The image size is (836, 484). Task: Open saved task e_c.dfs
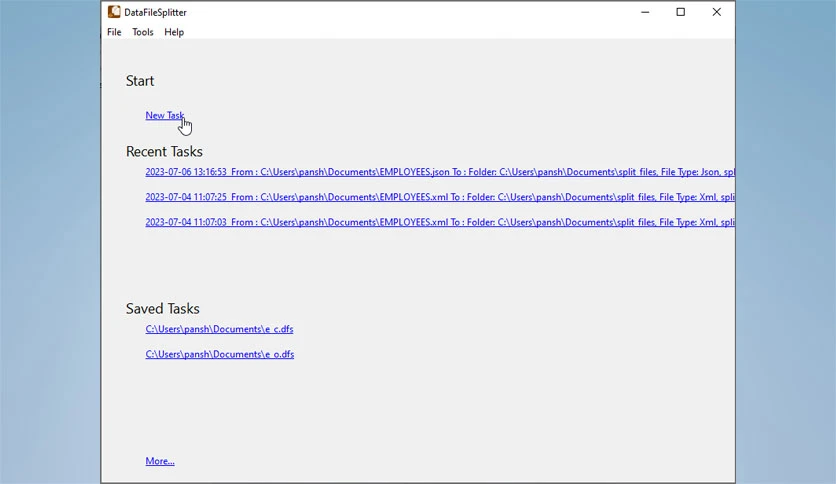219,329
